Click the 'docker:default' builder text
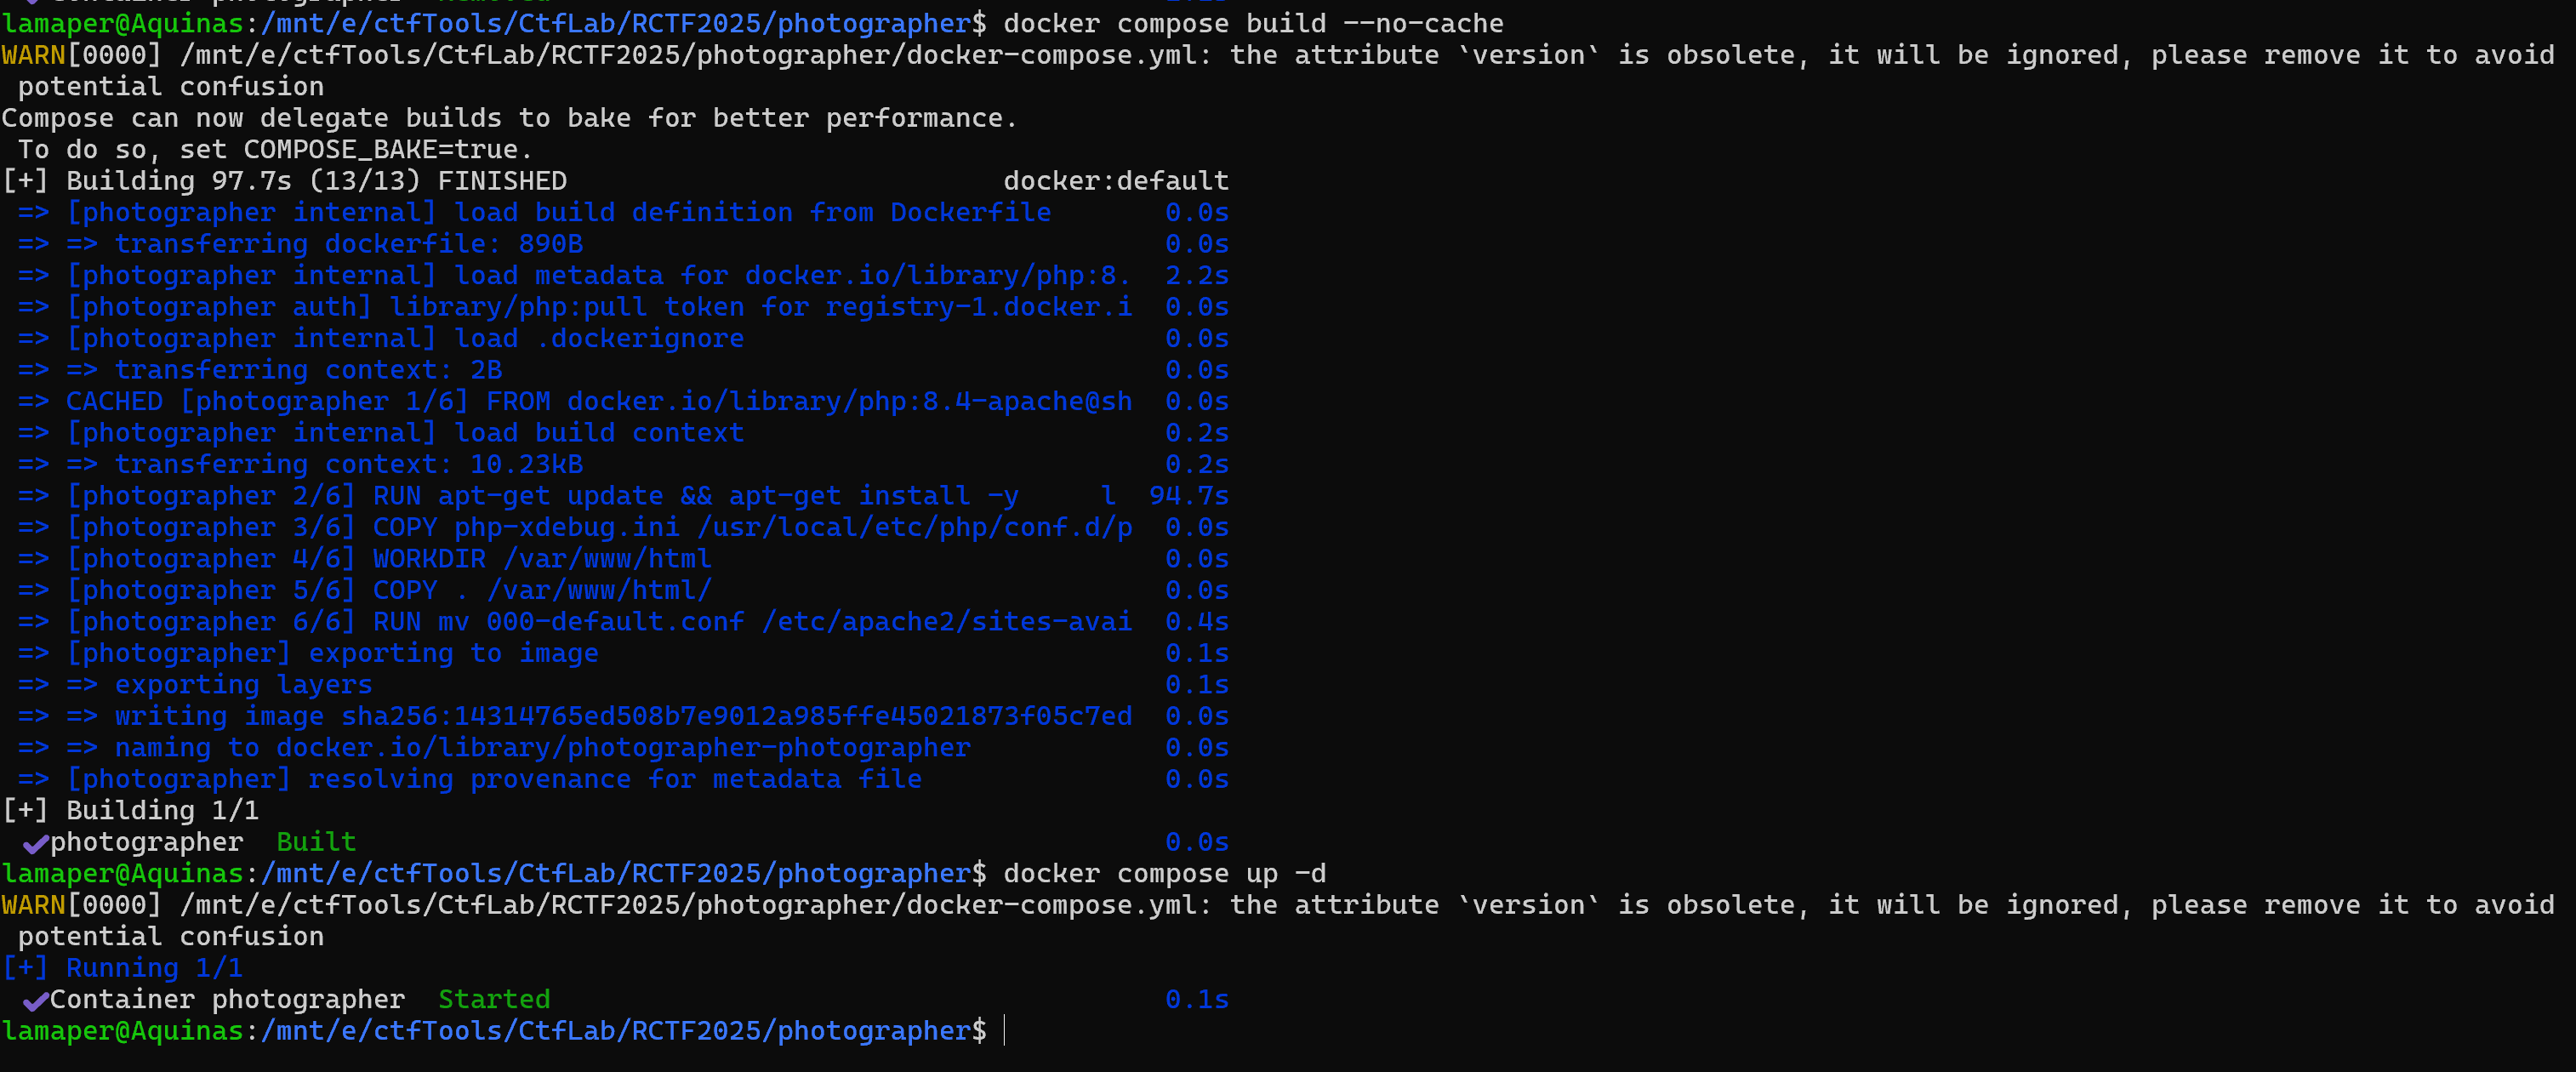 [1115, 181]
